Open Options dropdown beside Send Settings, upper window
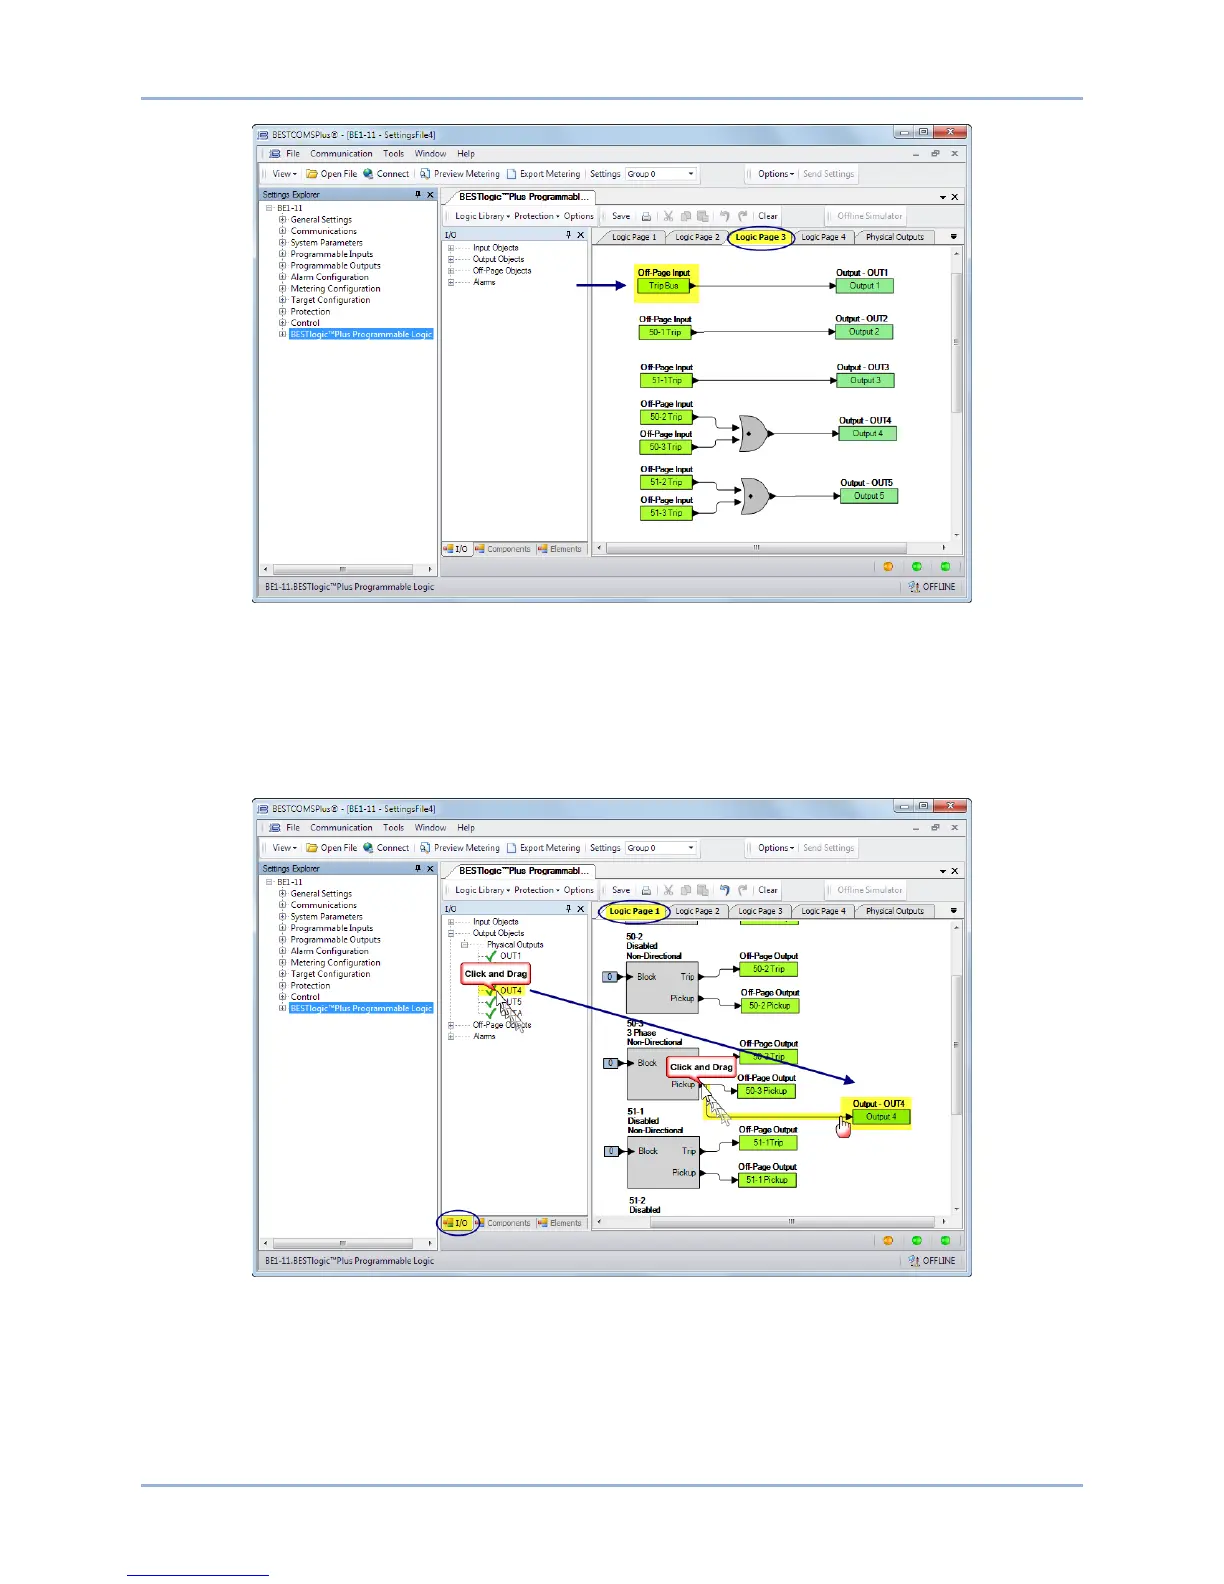This screenshot has height=1584, width=1224. [776, 174]
